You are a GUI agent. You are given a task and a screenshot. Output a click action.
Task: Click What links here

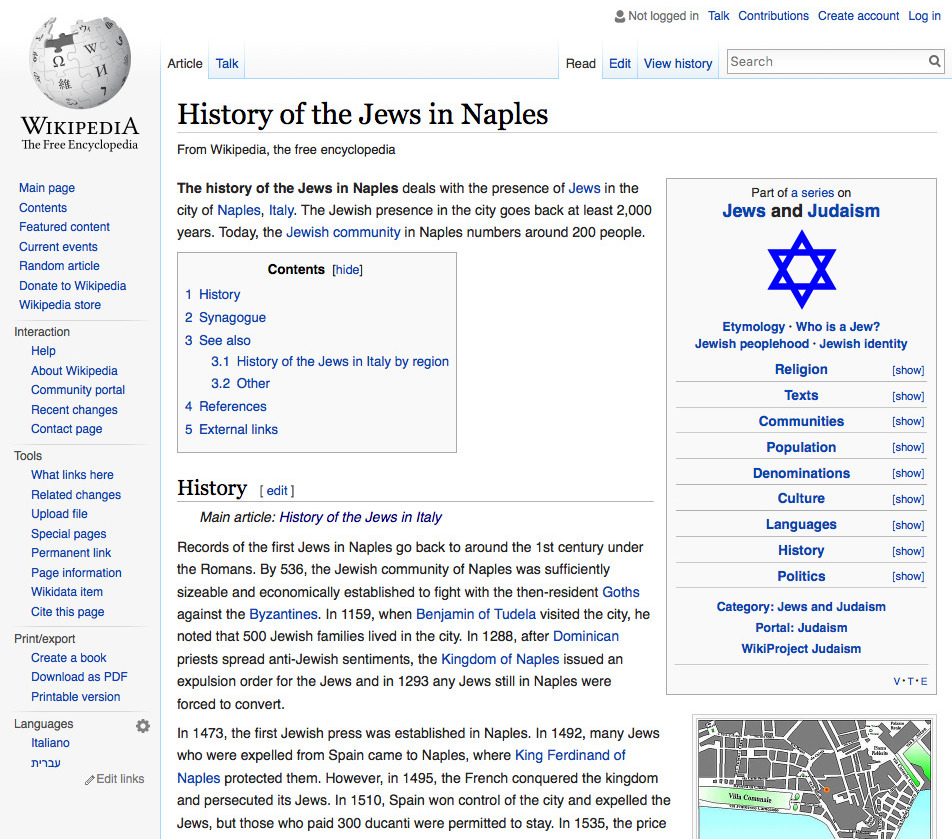click(x=72, y=474)
